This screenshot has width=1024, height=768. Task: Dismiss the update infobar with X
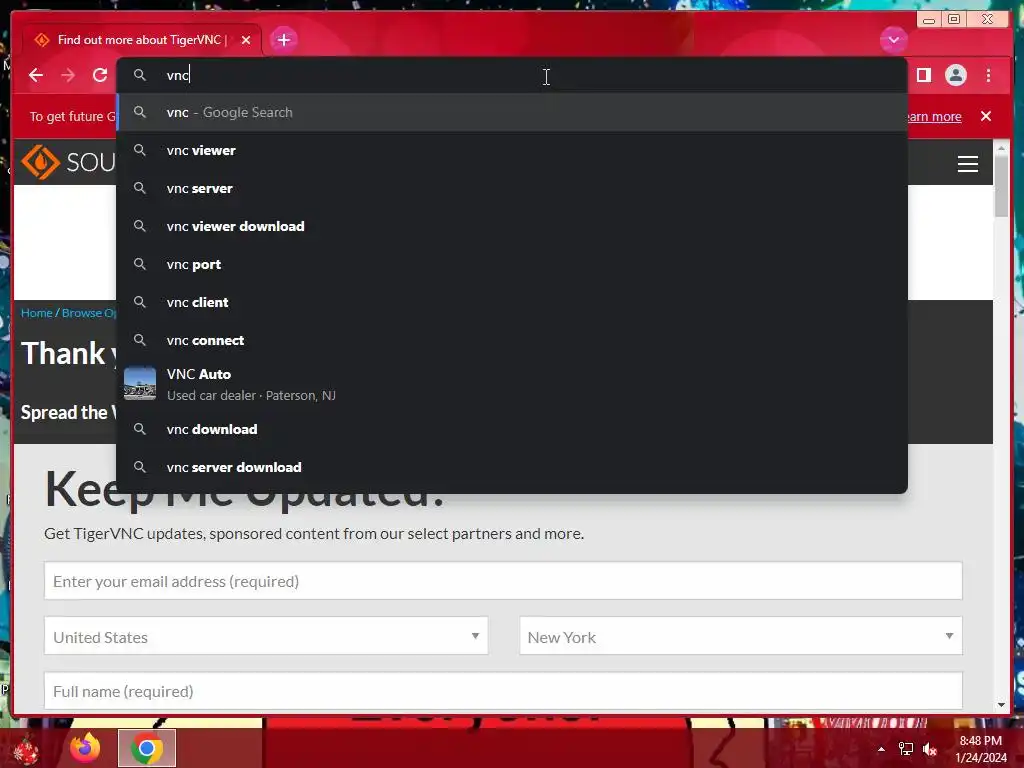[985, 116]
